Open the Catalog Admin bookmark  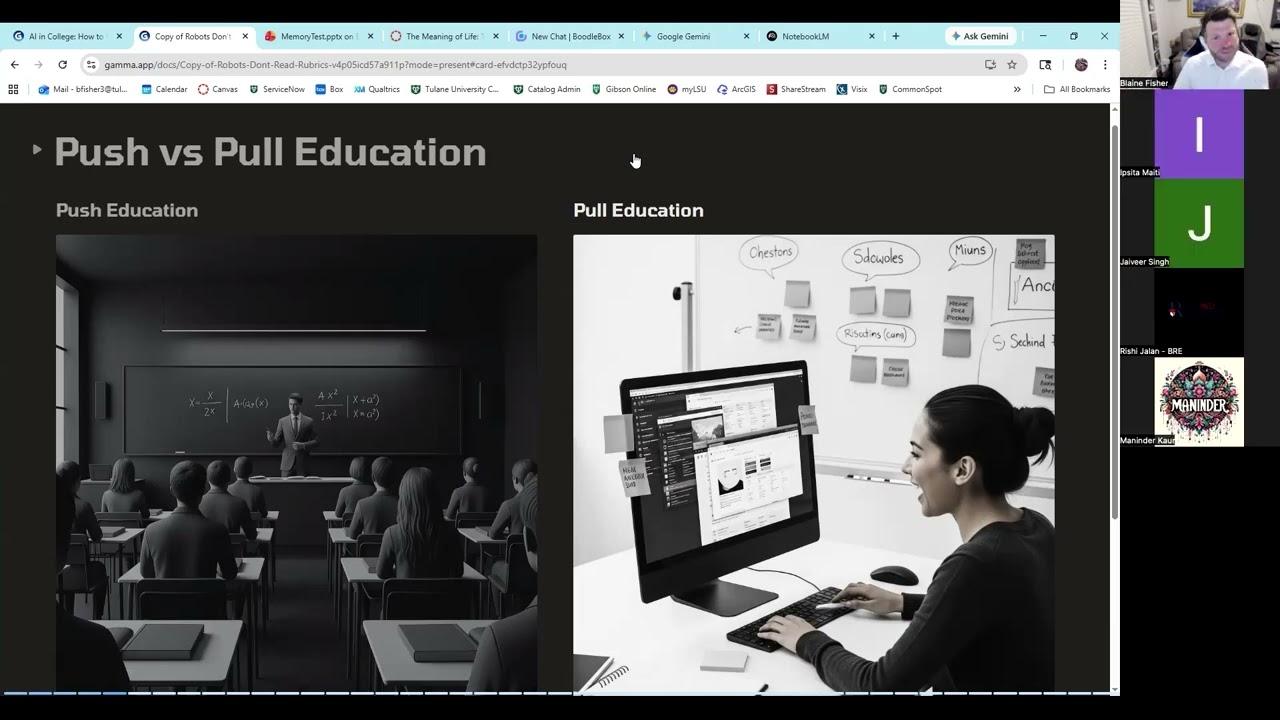pyautogui.click(x=546, y=89)
